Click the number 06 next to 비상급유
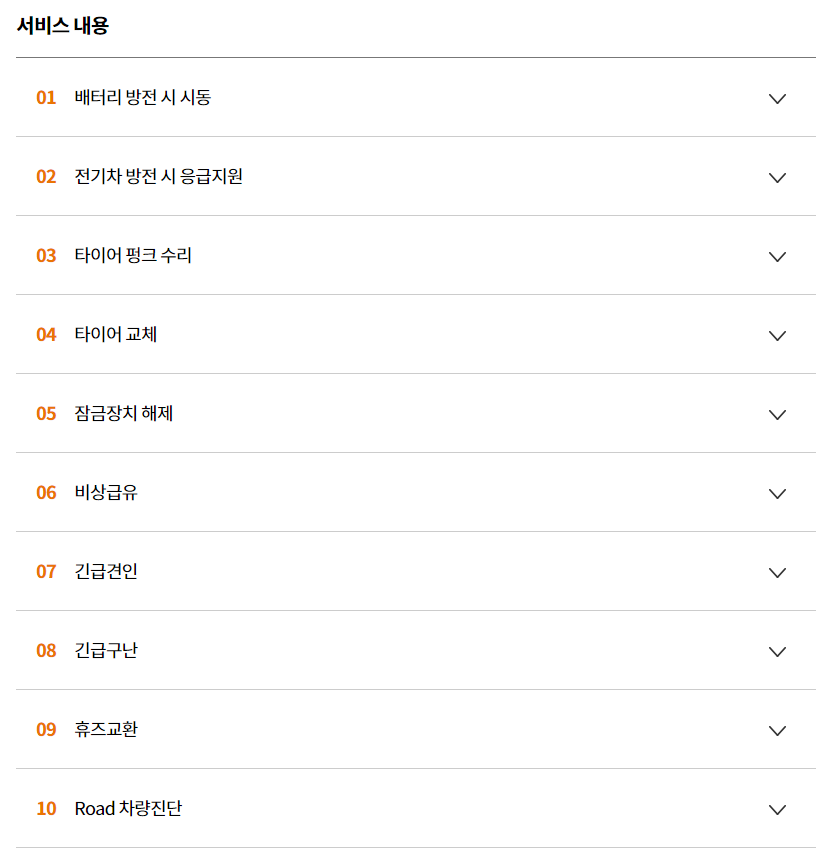Screen dimensions: 831x861 tap(45, 493)
